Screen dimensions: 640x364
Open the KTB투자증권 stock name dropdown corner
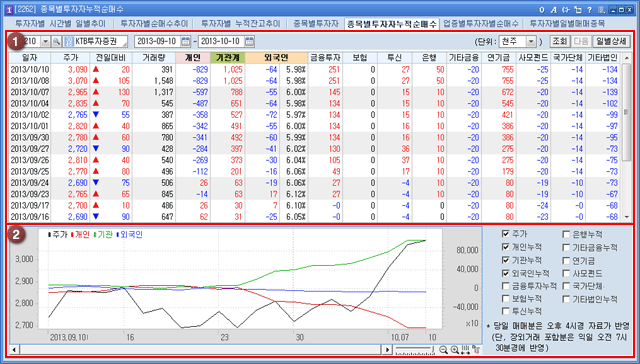point(124,44)
